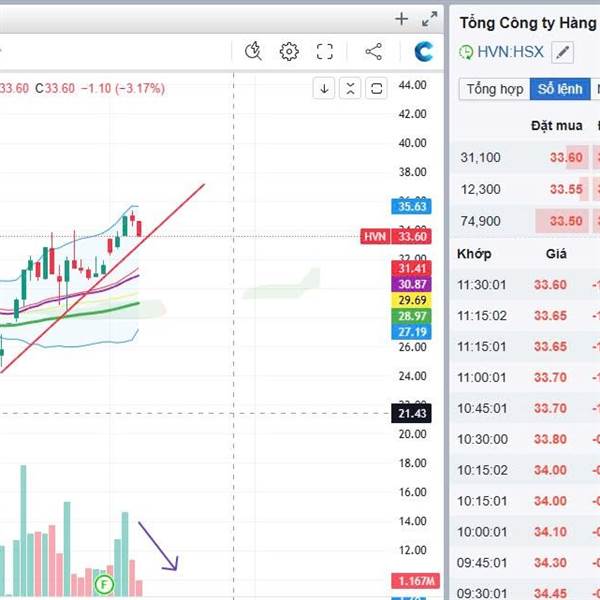The image size is (600, 600).
Task: Select the purple 30.87 indicator label
Action: pyautogui.click(x=411, y=284)
